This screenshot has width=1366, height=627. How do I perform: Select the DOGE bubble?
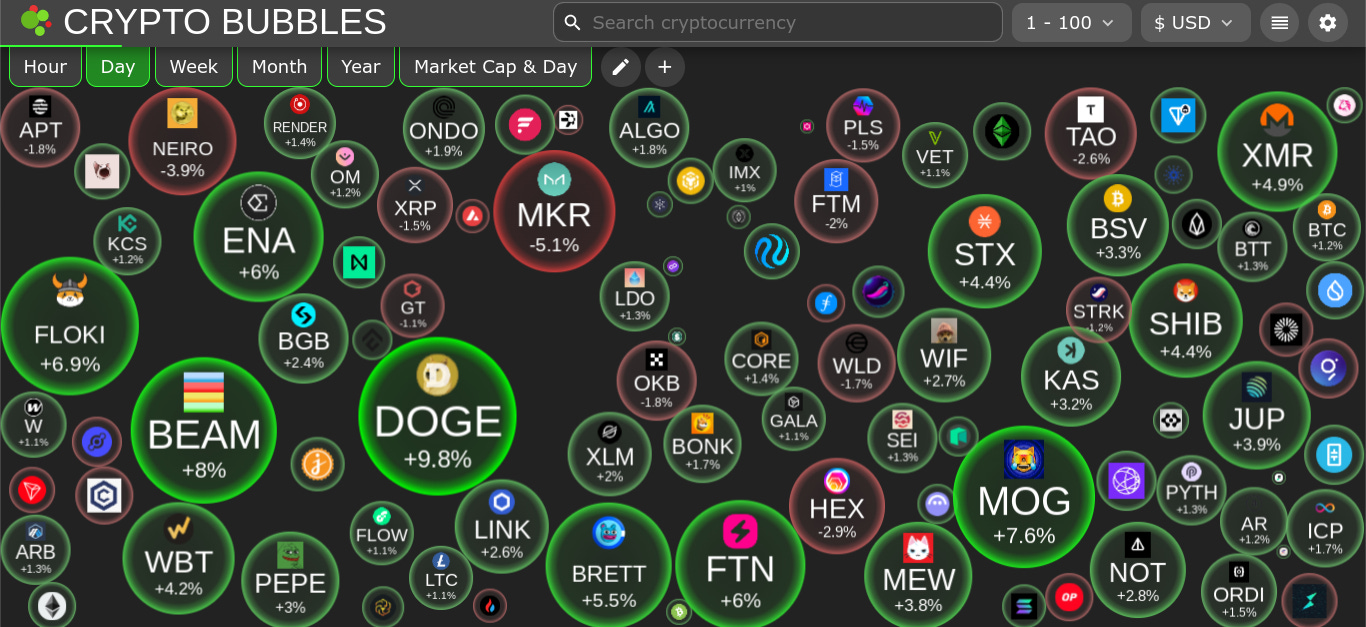437,416
